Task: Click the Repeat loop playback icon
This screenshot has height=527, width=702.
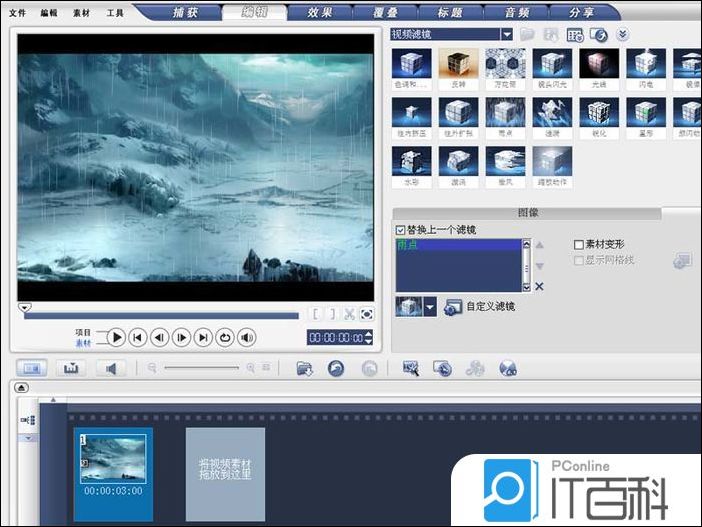Action: [225, 338]
